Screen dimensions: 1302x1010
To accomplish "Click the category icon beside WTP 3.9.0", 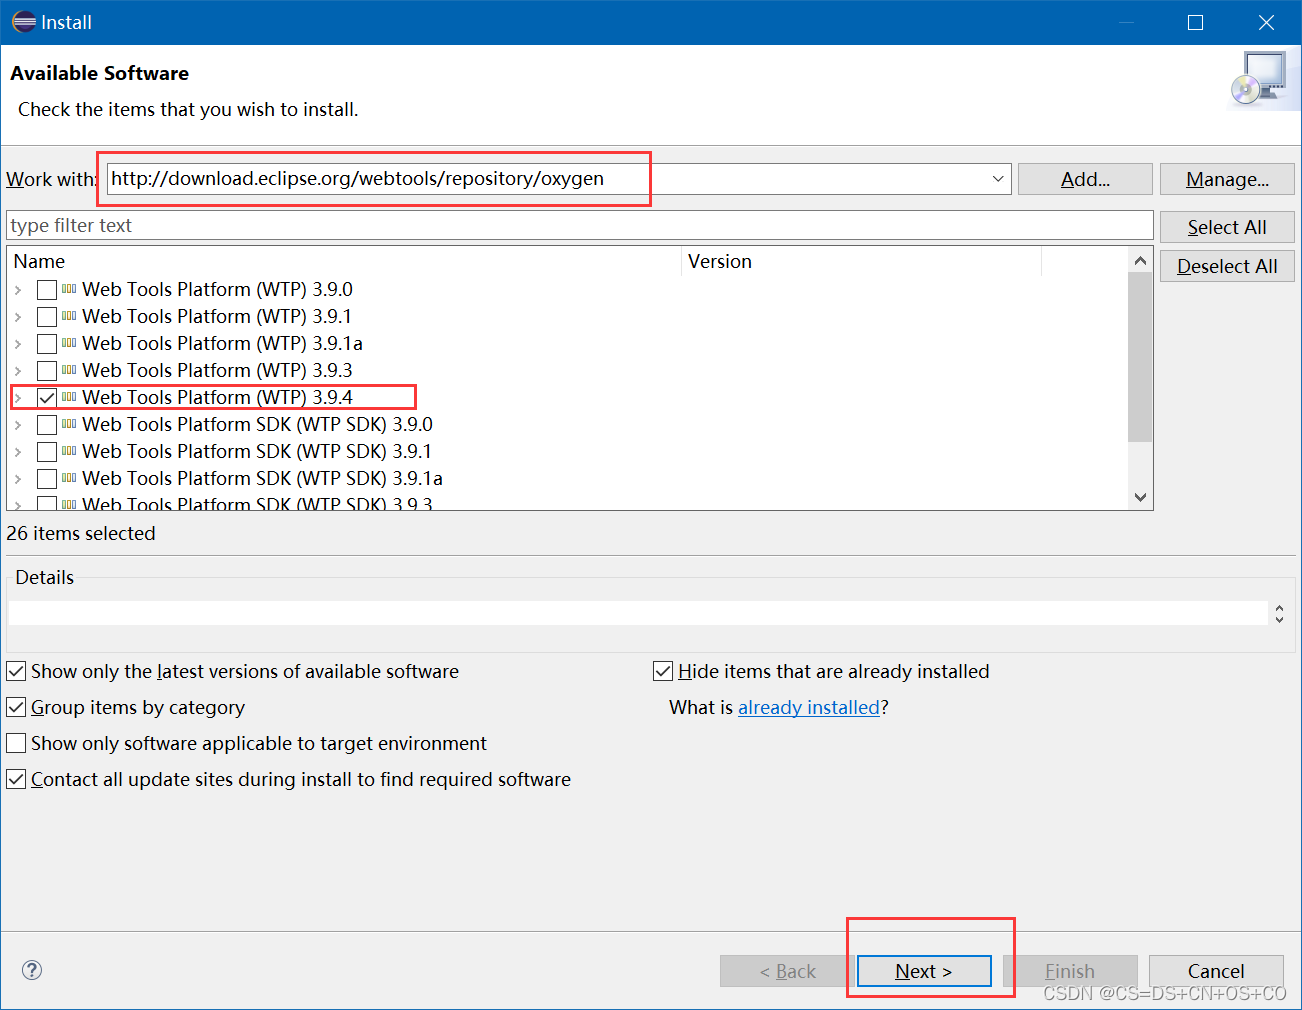I will click(x=69, y=289).
